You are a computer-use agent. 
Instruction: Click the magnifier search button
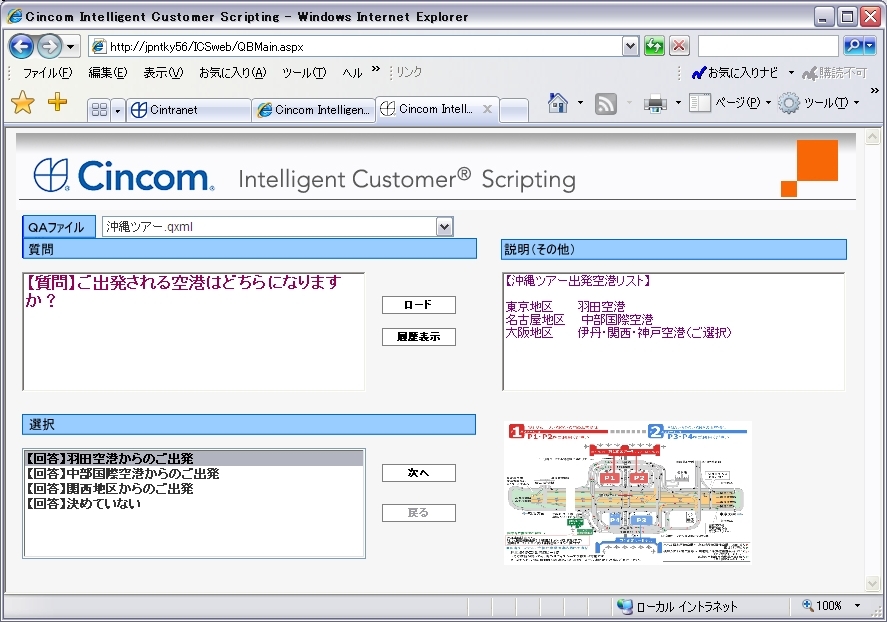tap(852, 46)
